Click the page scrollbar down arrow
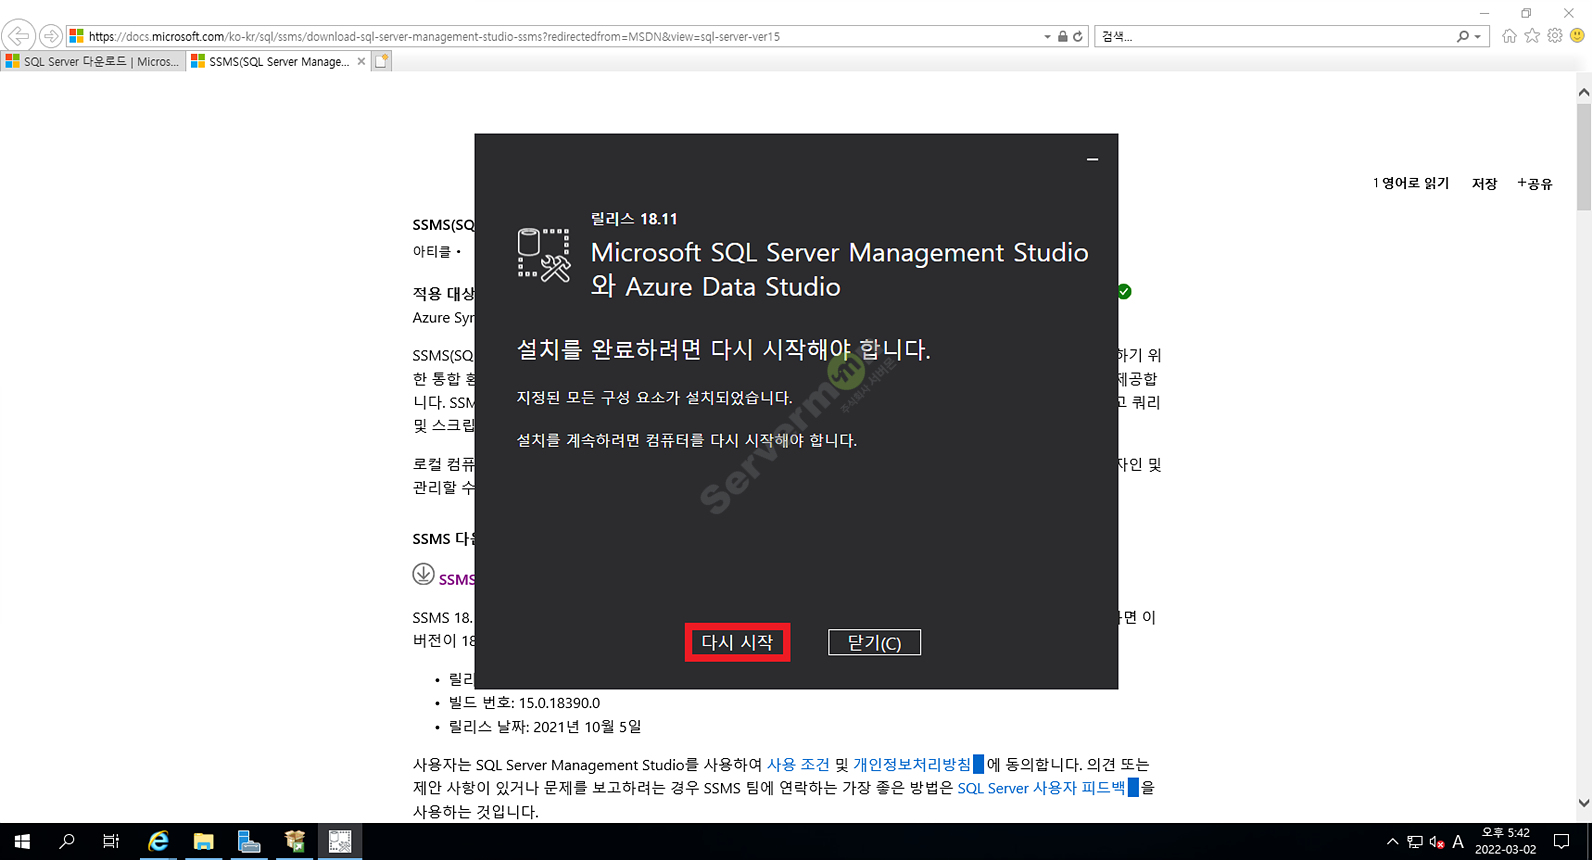This screenshot has width=1592, height=860. point(1583,802)
